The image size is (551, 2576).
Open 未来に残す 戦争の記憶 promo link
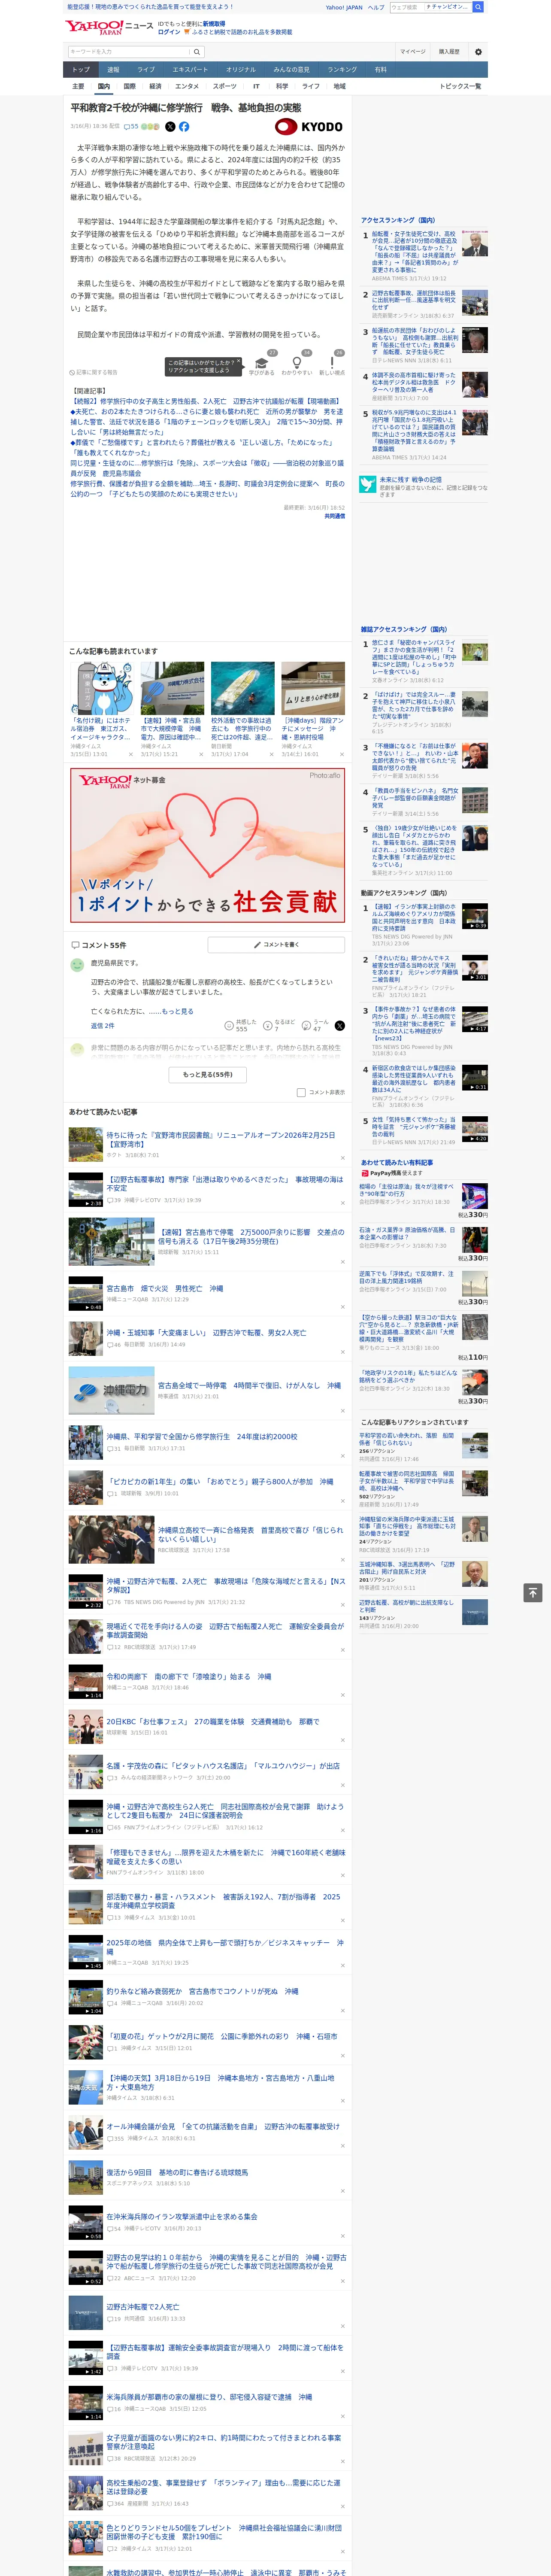[x=423, y=487]
